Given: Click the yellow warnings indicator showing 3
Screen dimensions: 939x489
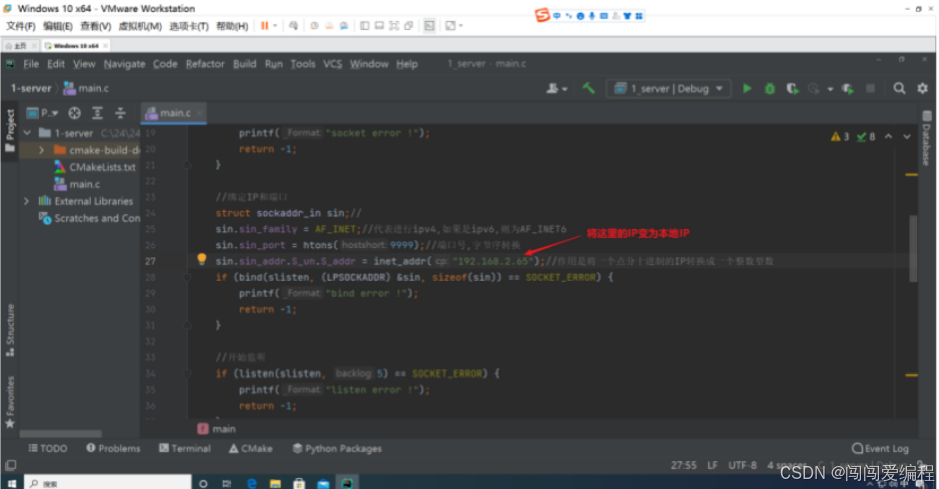Looking at the screenshot, I should 840,136.
